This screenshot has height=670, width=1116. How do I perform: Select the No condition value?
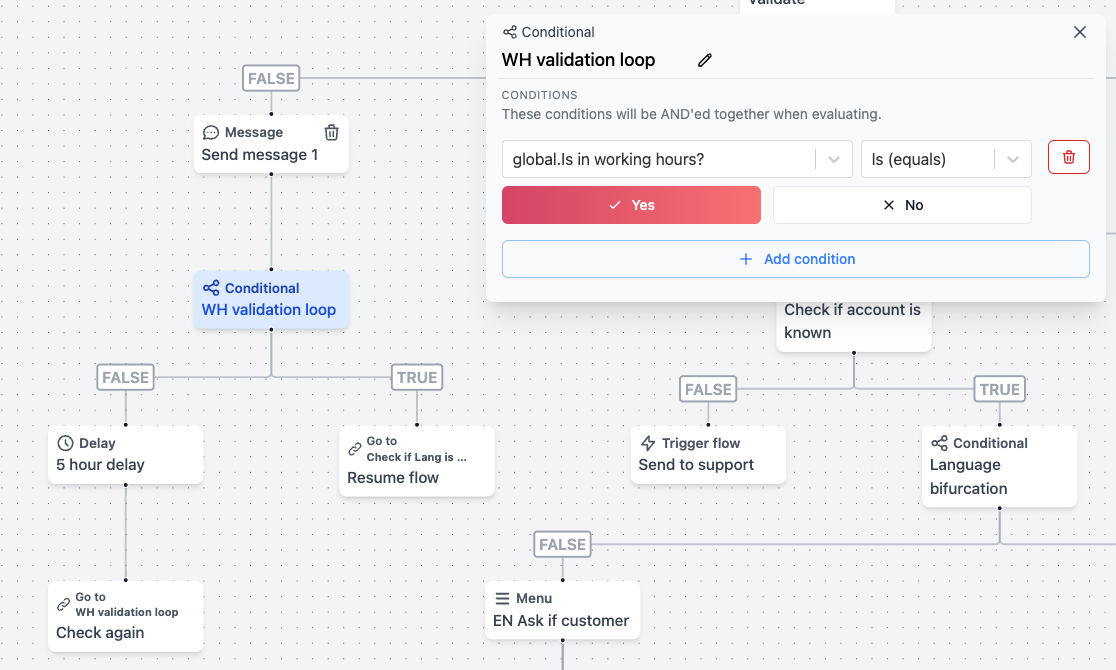901,204
